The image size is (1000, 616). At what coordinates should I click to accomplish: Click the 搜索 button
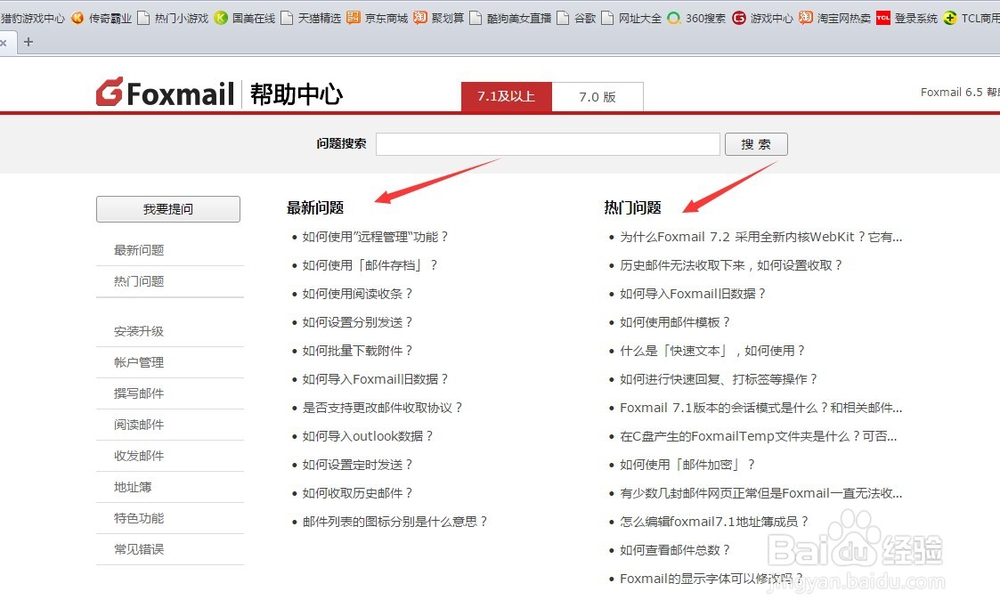[x=756, y=144]
